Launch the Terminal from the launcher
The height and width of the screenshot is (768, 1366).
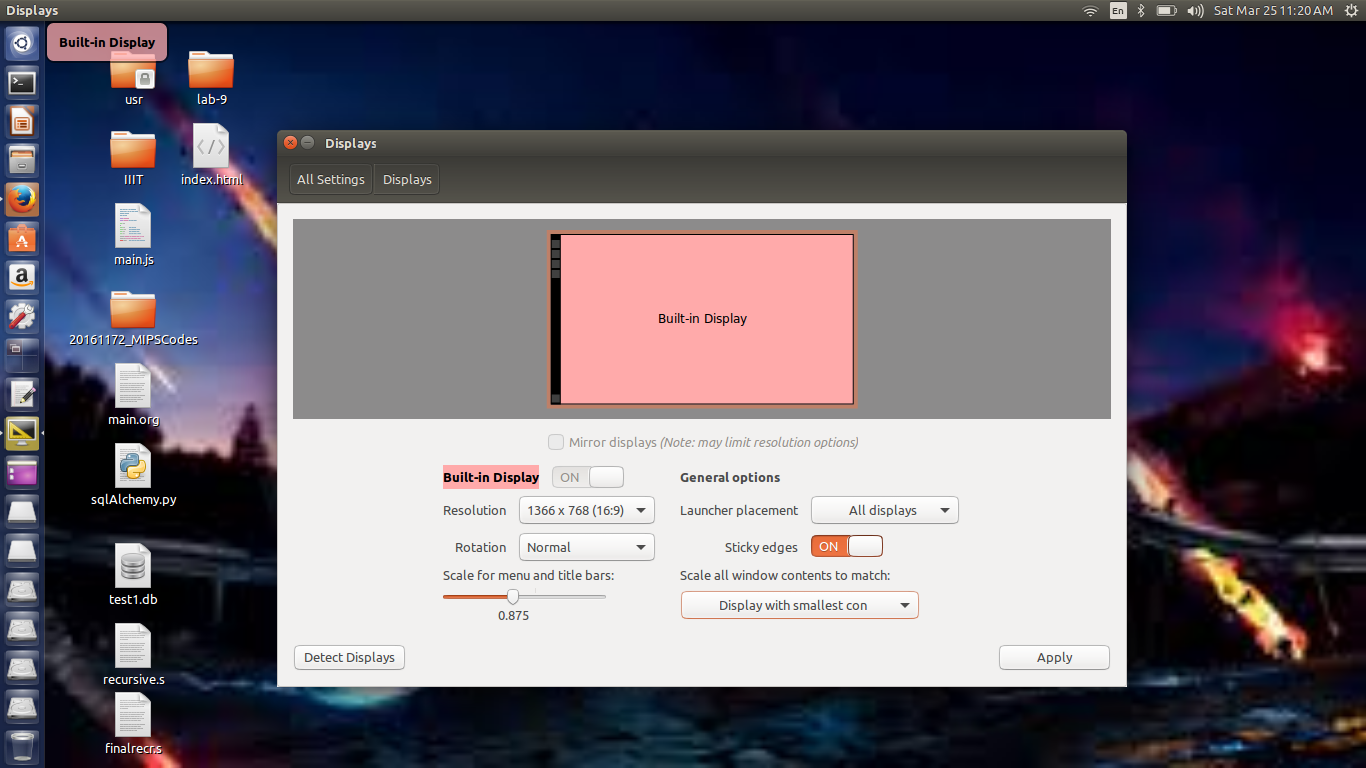21,82
